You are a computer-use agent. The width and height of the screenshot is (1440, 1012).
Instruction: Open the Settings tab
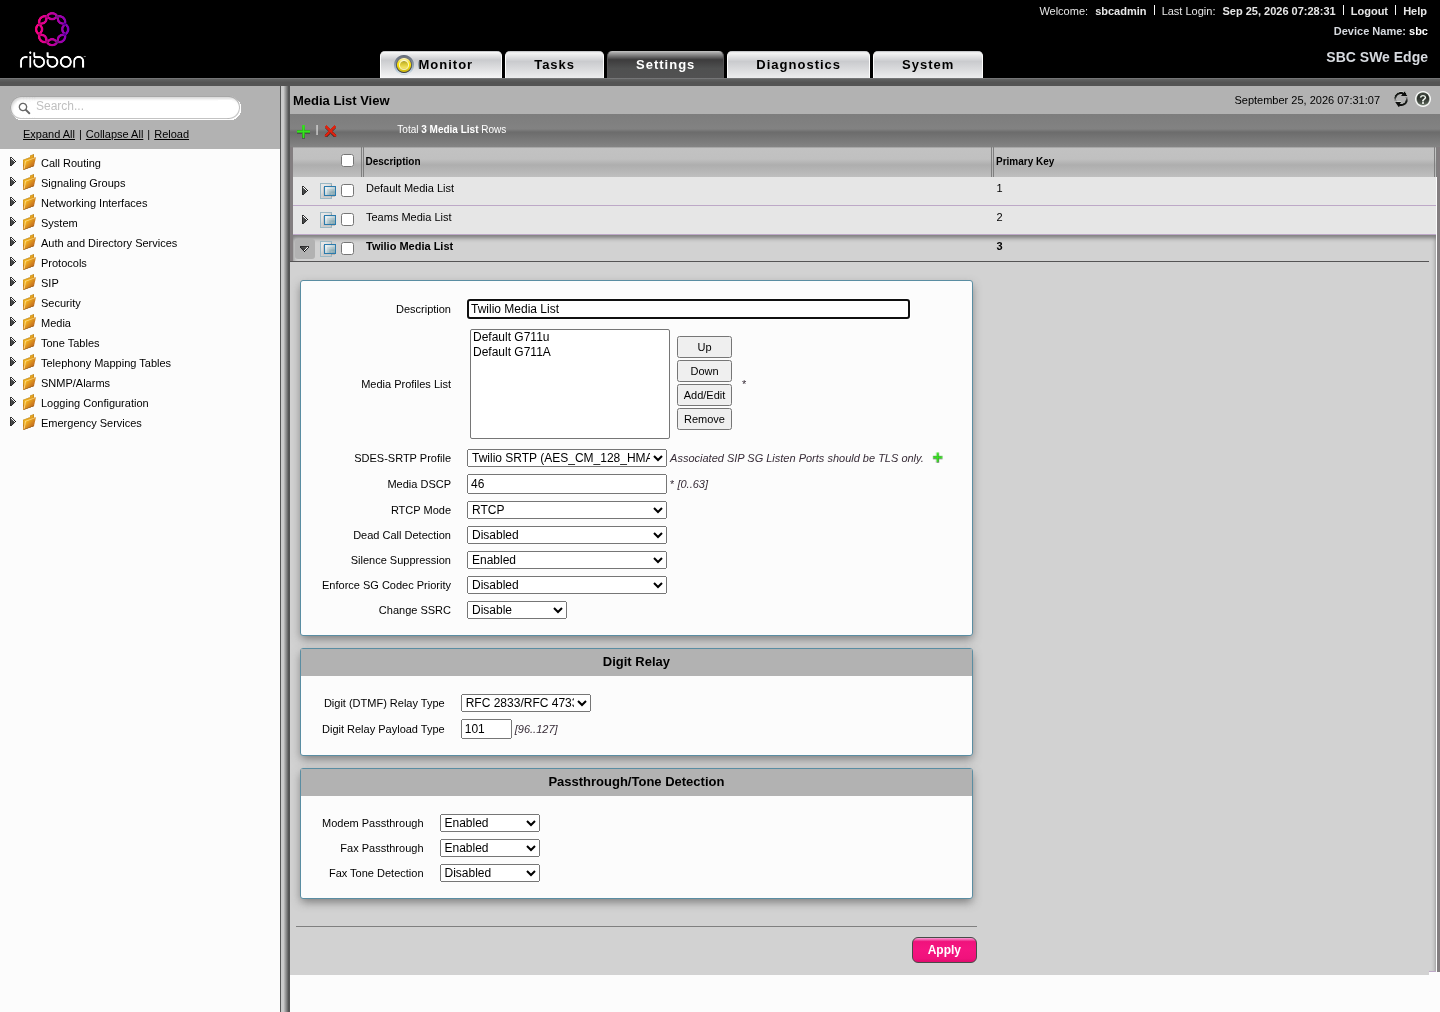tap(665, 64)
